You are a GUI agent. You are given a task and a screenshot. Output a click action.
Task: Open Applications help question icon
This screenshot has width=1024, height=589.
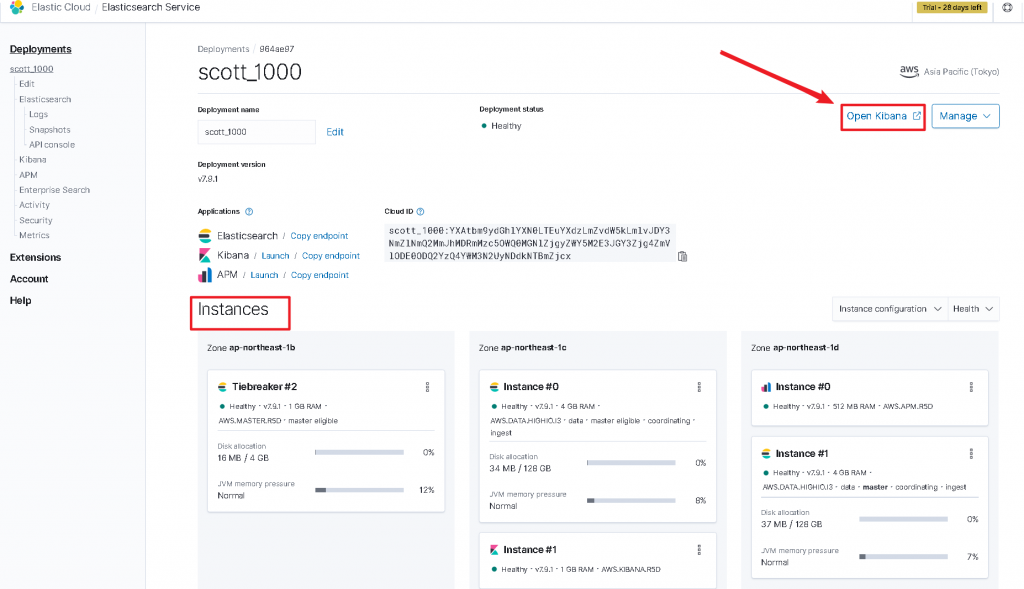(x=249, y=212)
